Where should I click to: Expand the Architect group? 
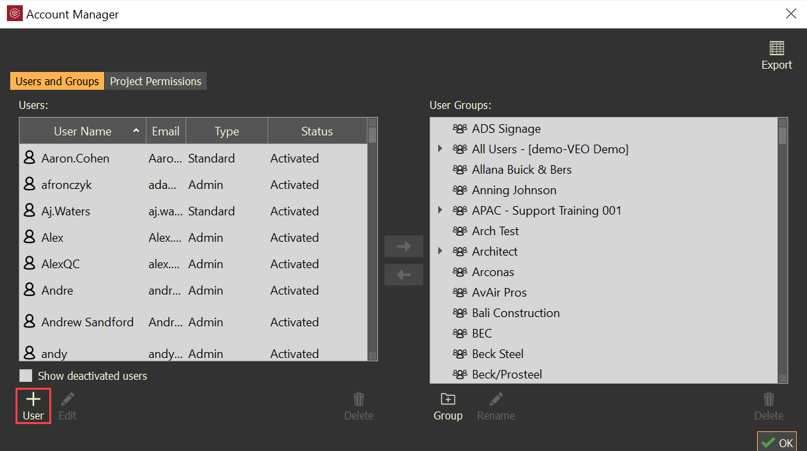point(440,251)
